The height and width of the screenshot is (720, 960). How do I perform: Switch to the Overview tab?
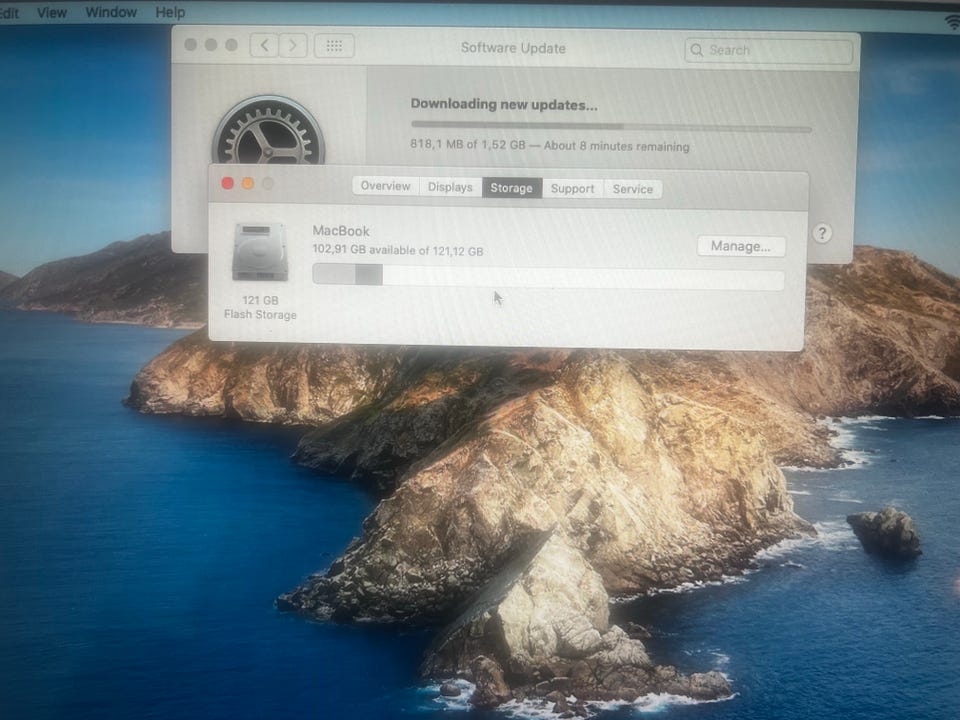pos(385,186)
